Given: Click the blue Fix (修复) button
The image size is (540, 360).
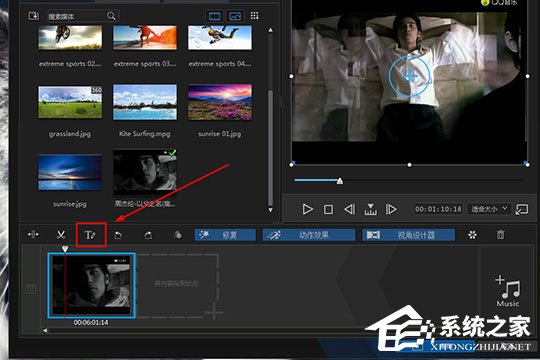Looking at the screenshot, I should click(225, 235).
